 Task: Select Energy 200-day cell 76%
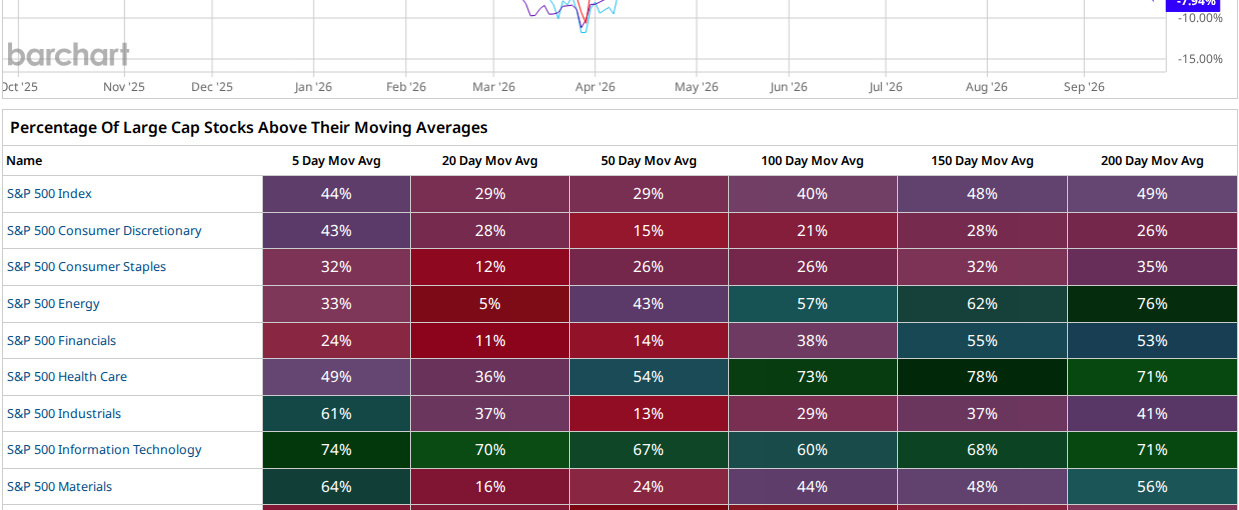click(x=1152, y=304)
